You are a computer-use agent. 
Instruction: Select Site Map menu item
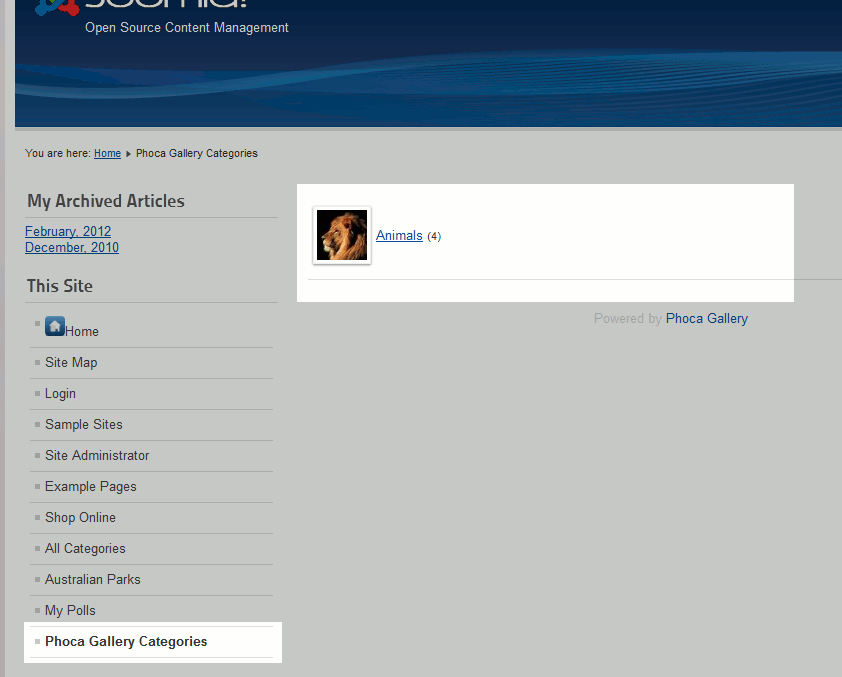click(x=71, y=363)
